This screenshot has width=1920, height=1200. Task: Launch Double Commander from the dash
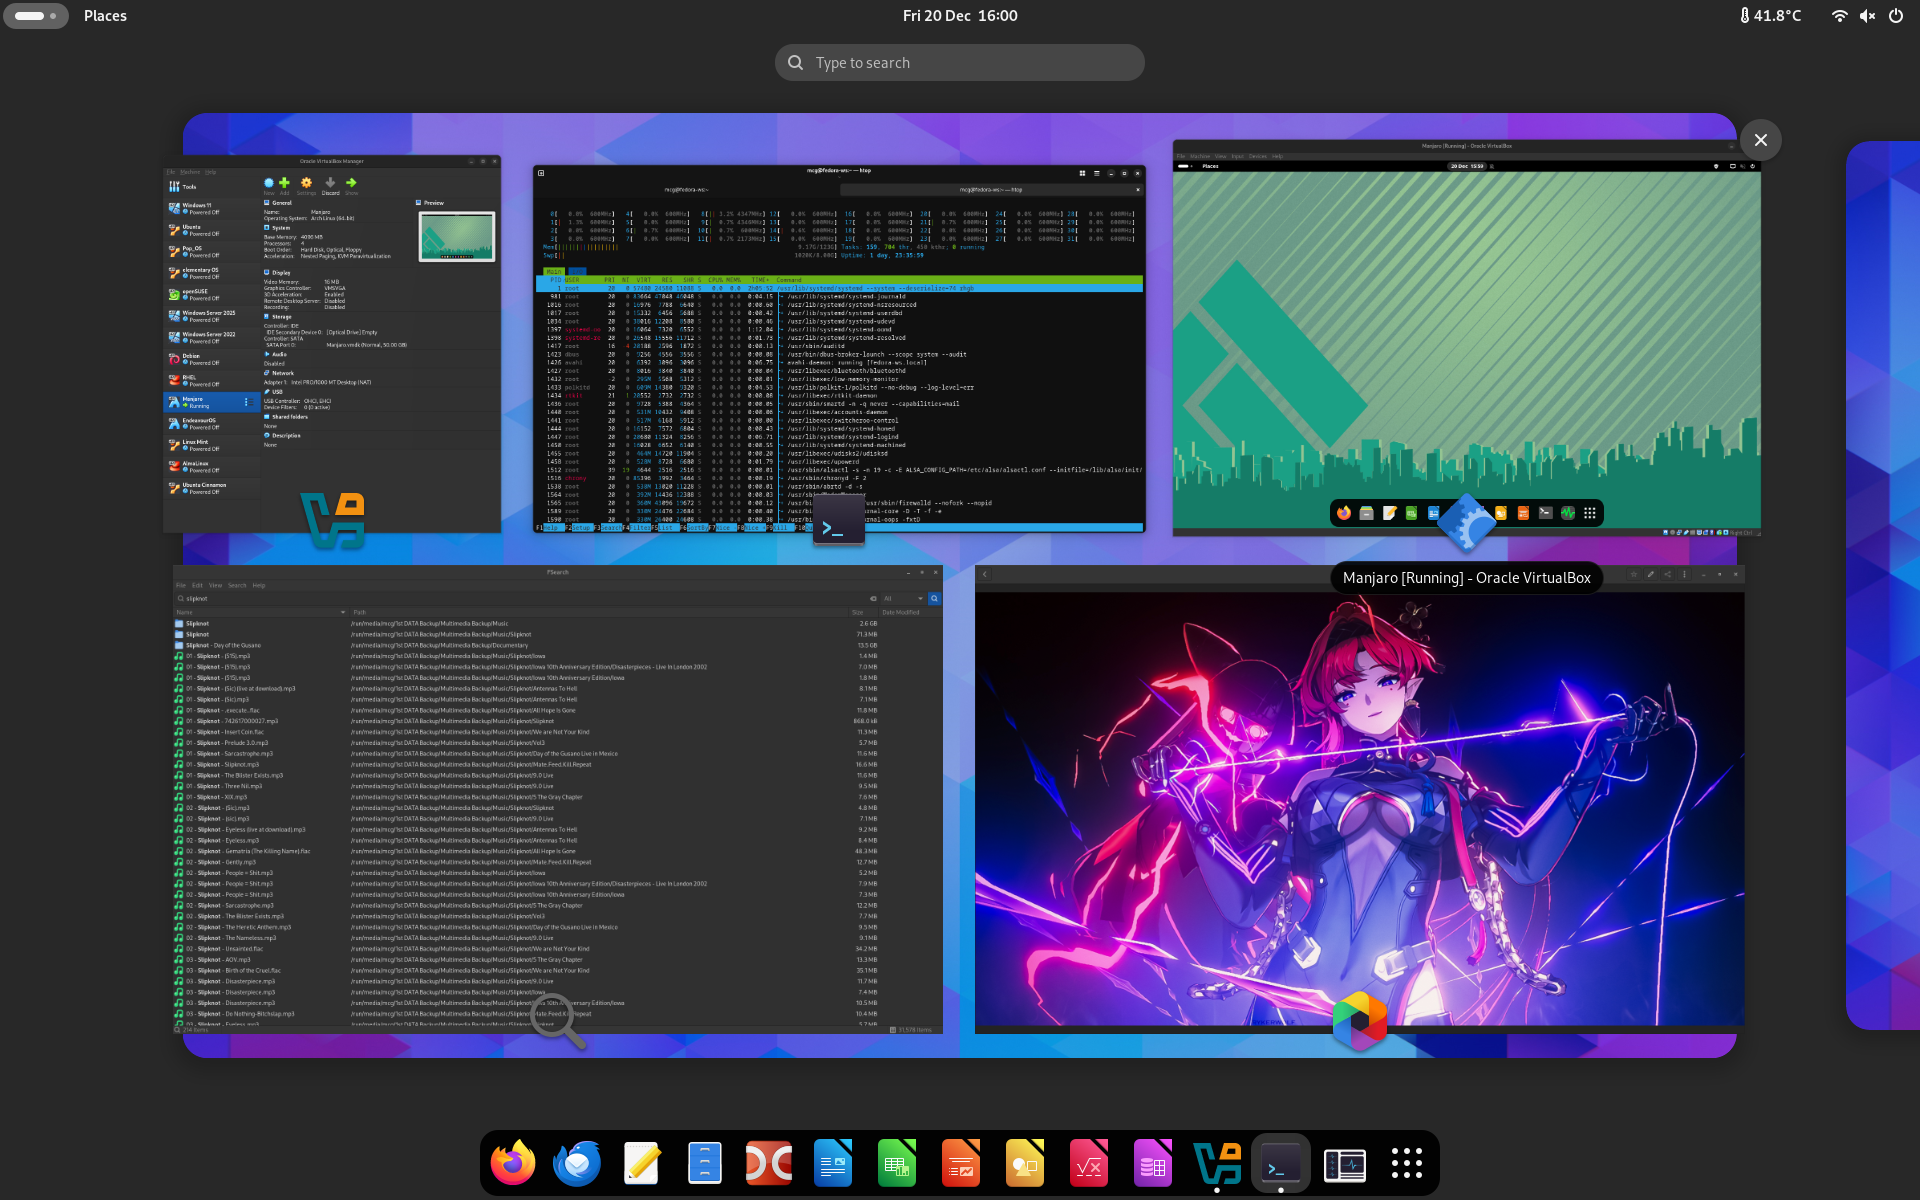(x=769, y=1163)
